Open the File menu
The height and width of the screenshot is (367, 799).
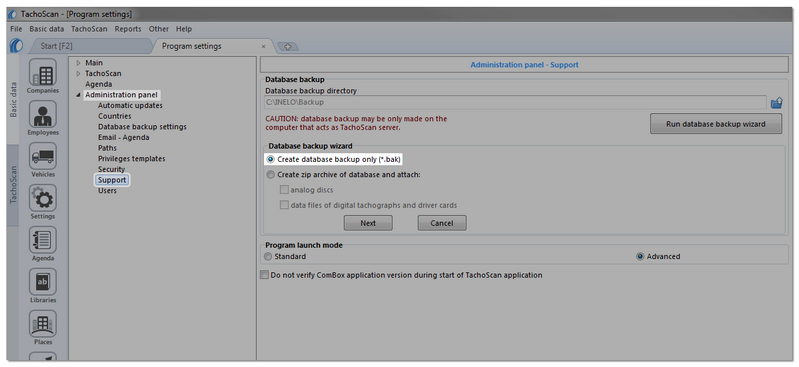[x=16, y=29]
